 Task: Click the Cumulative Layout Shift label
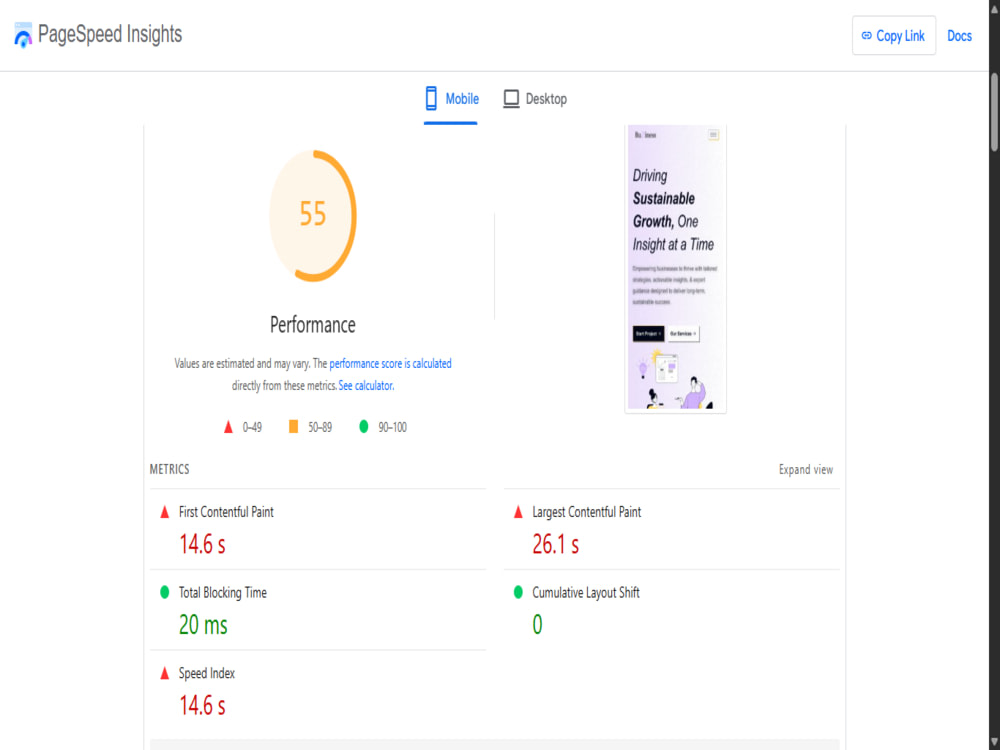(x=585, y=592)
